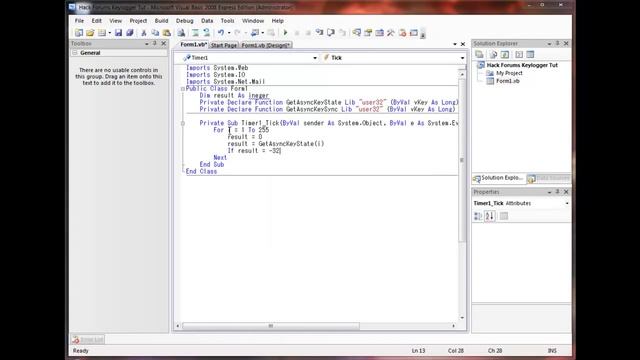Click the Save All toolbar icon
Viewport: 640px width, 360px height.
129,33
